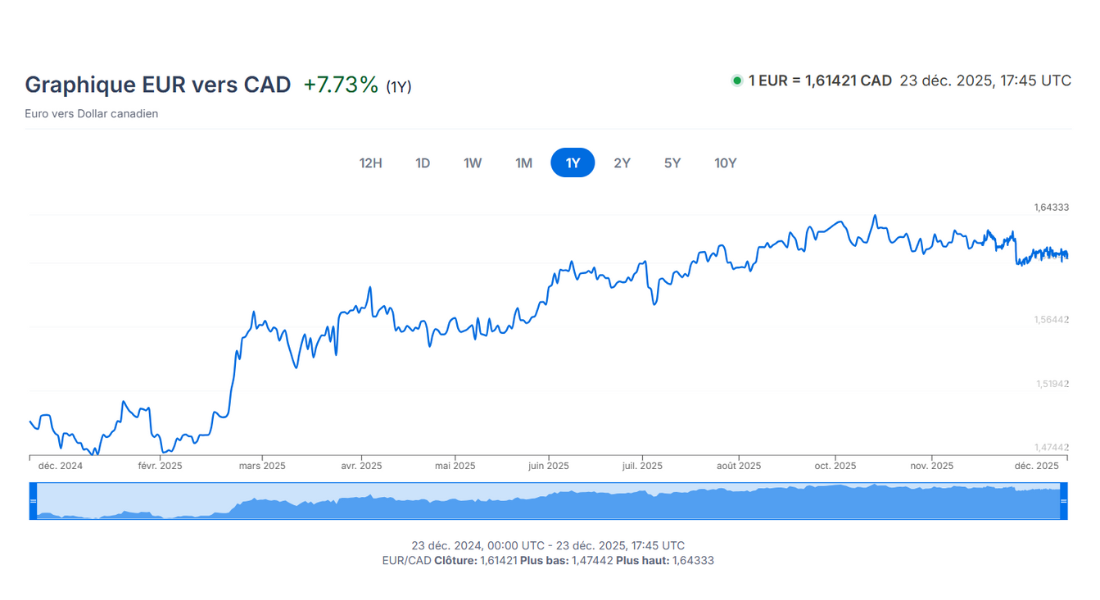Click the juin 2025 axis label

548,466
